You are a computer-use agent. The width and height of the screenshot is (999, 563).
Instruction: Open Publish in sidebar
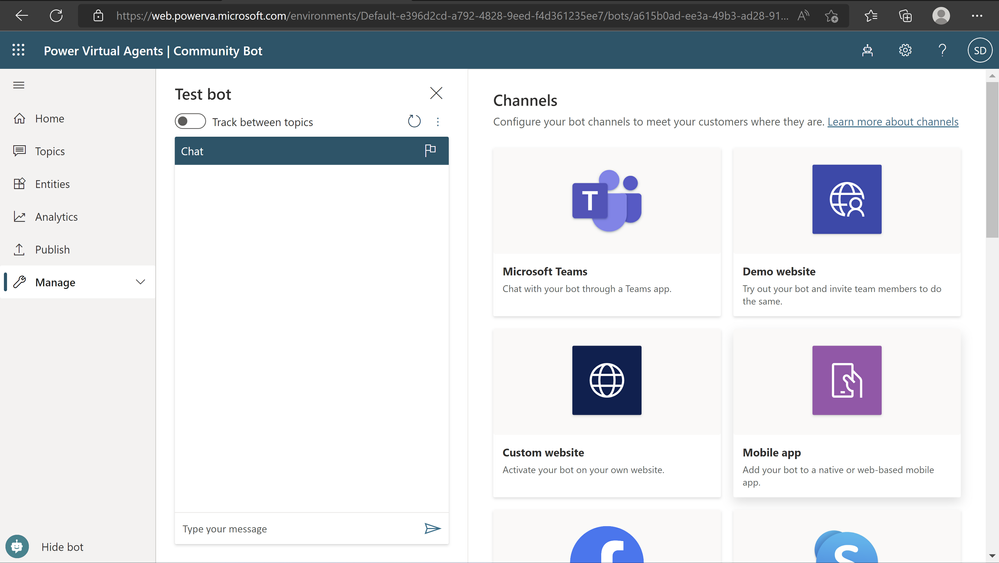tap(78, 250)
